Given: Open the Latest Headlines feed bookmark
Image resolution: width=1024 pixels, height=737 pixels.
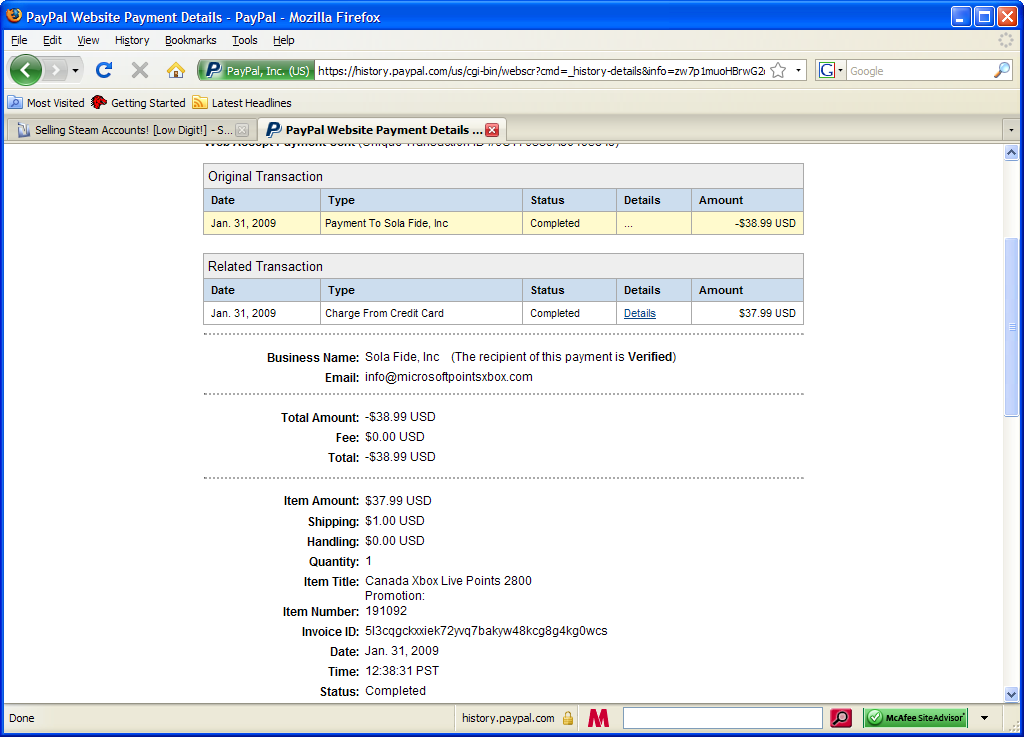Looking at the screenshot, I should point(242,102).
